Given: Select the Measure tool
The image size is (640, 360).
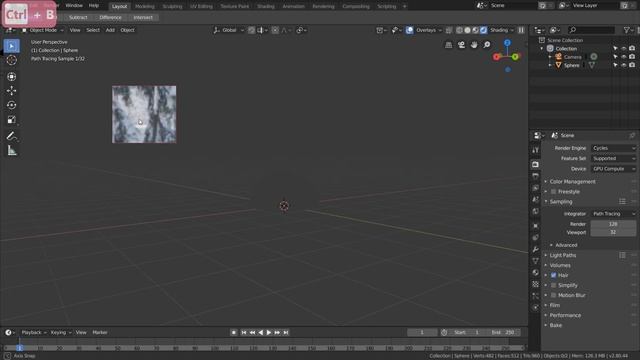Looking at the screenshot, I should (11, 151).
